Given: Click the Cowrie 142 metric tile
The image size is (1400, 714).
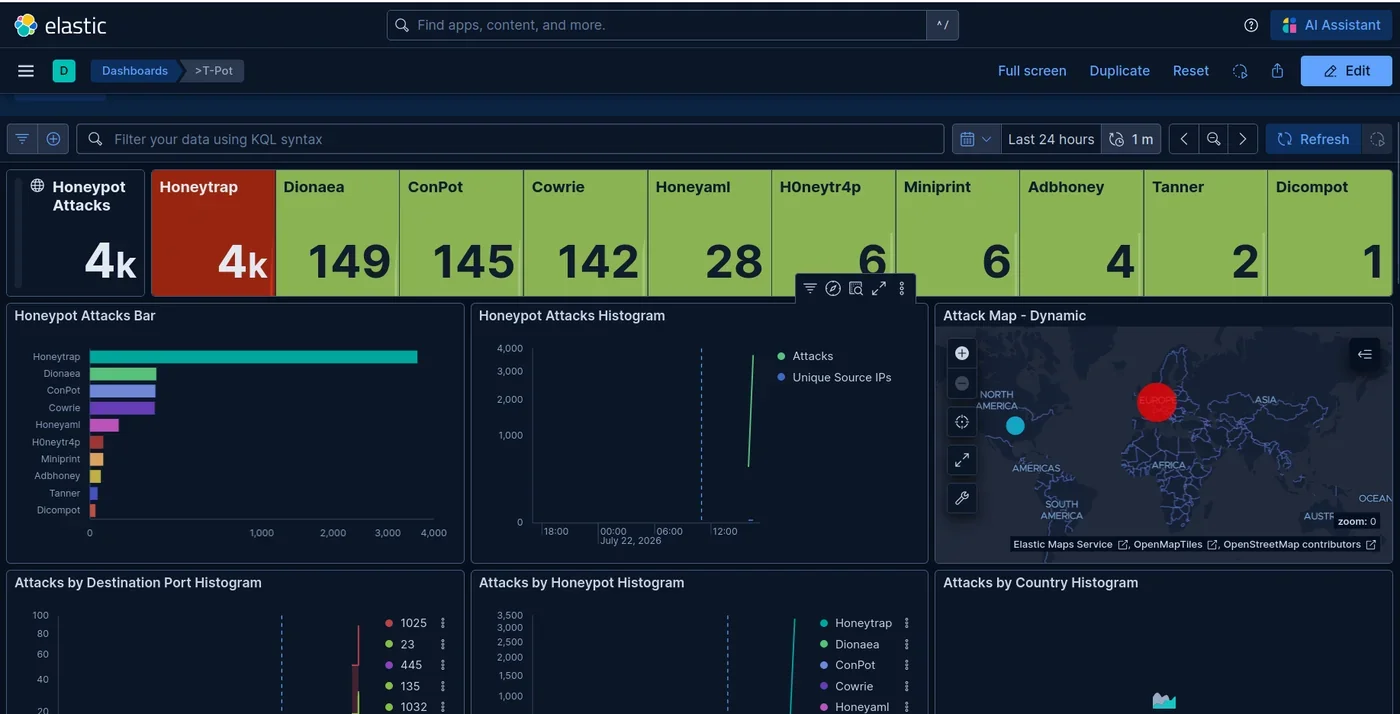Looking at the screenshot, I should [x=585, y=233].
